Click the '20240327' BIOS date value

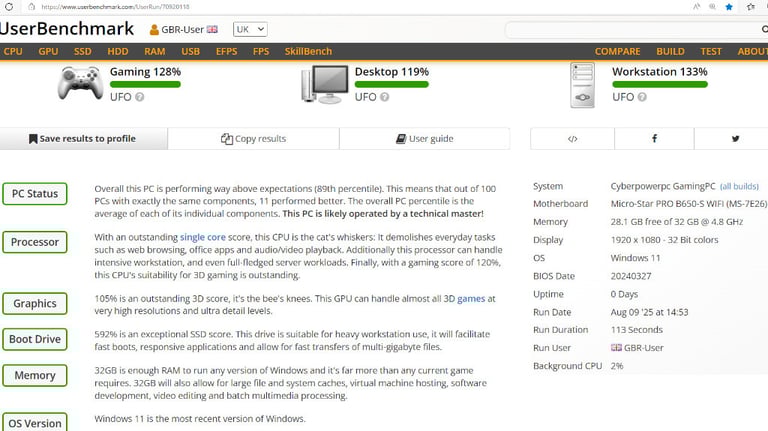(x=631, y=276)
